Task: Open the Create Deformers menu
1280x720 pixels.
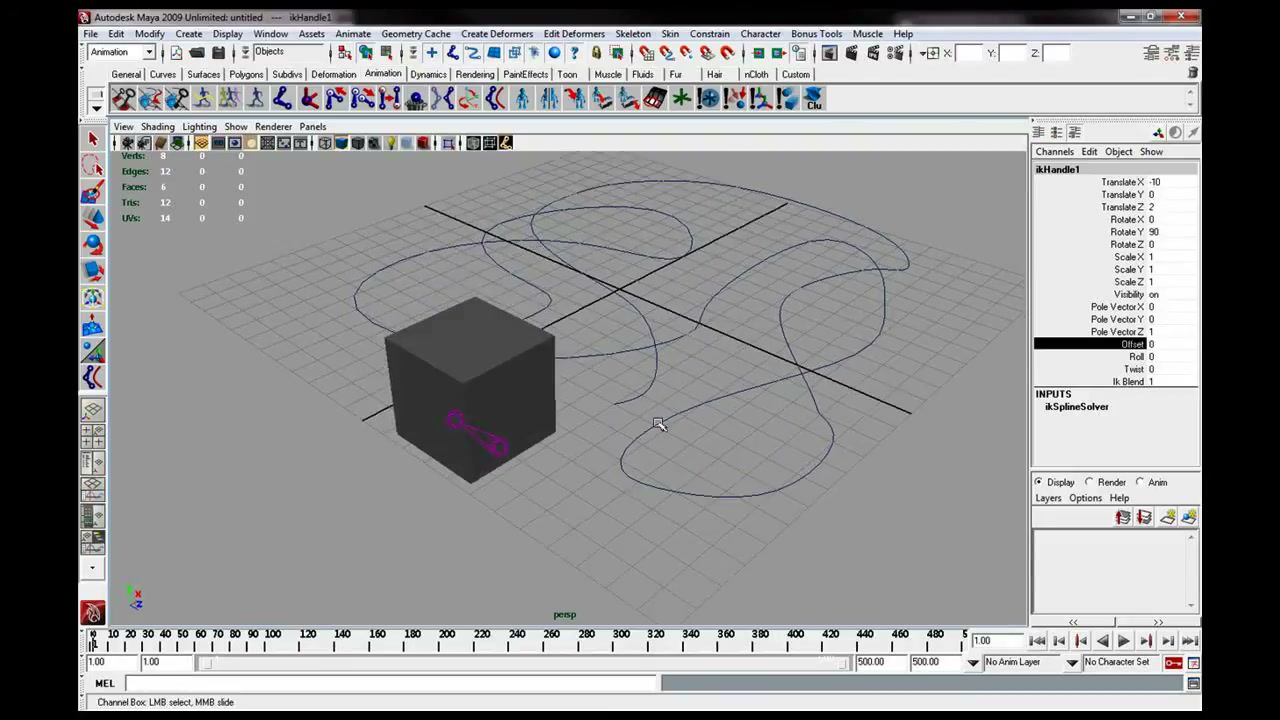Action: 497,34
